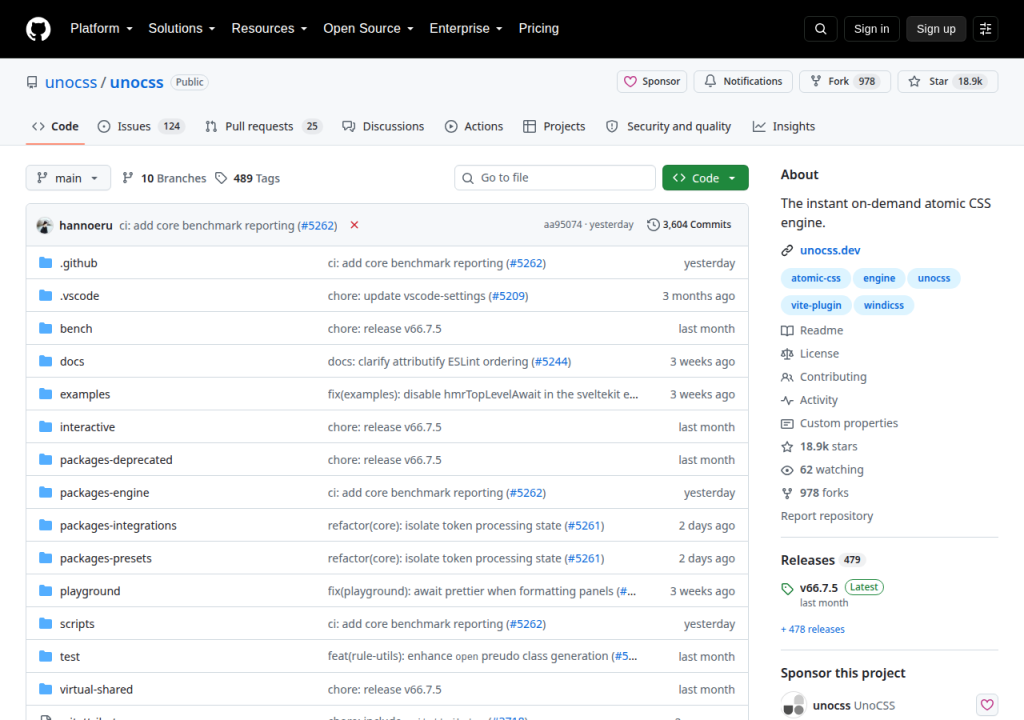This screenshot has width=1024, height=720.
Task: Open the unocss owner link in repository title
Action: click(x=71, y=82)
